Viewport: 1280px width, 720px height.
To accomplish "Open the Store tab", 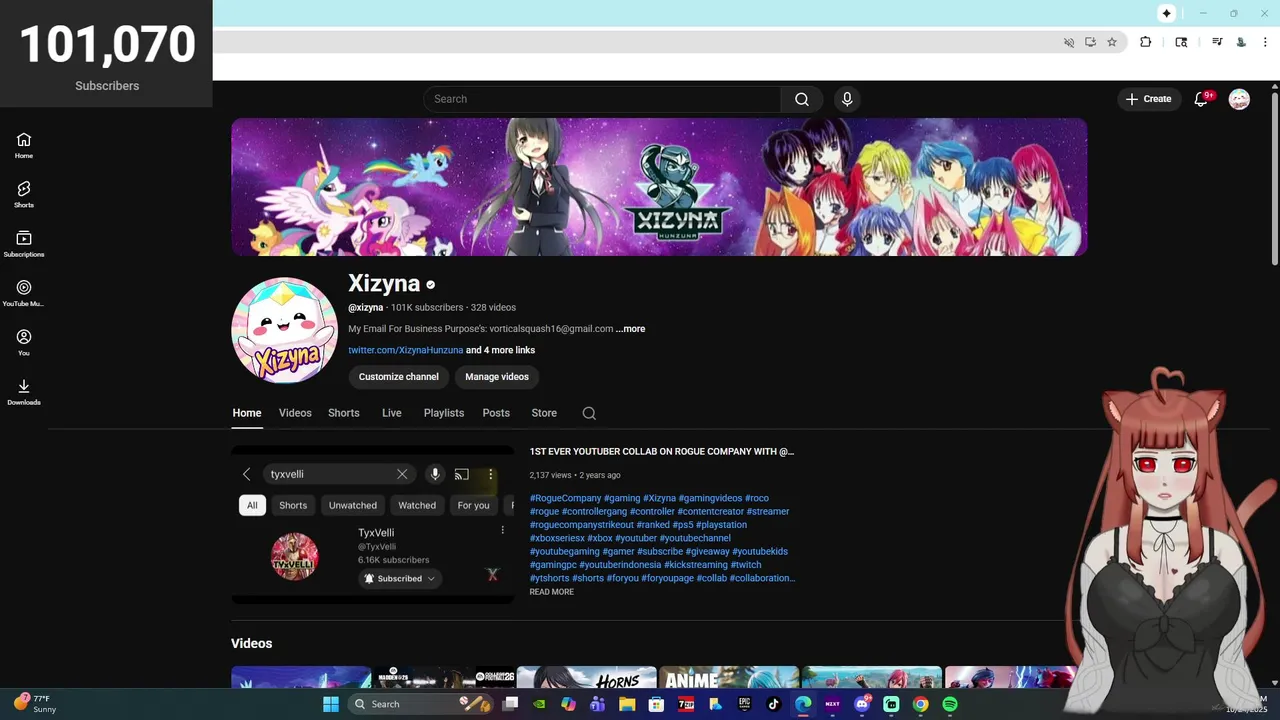I will coord(544,413).
